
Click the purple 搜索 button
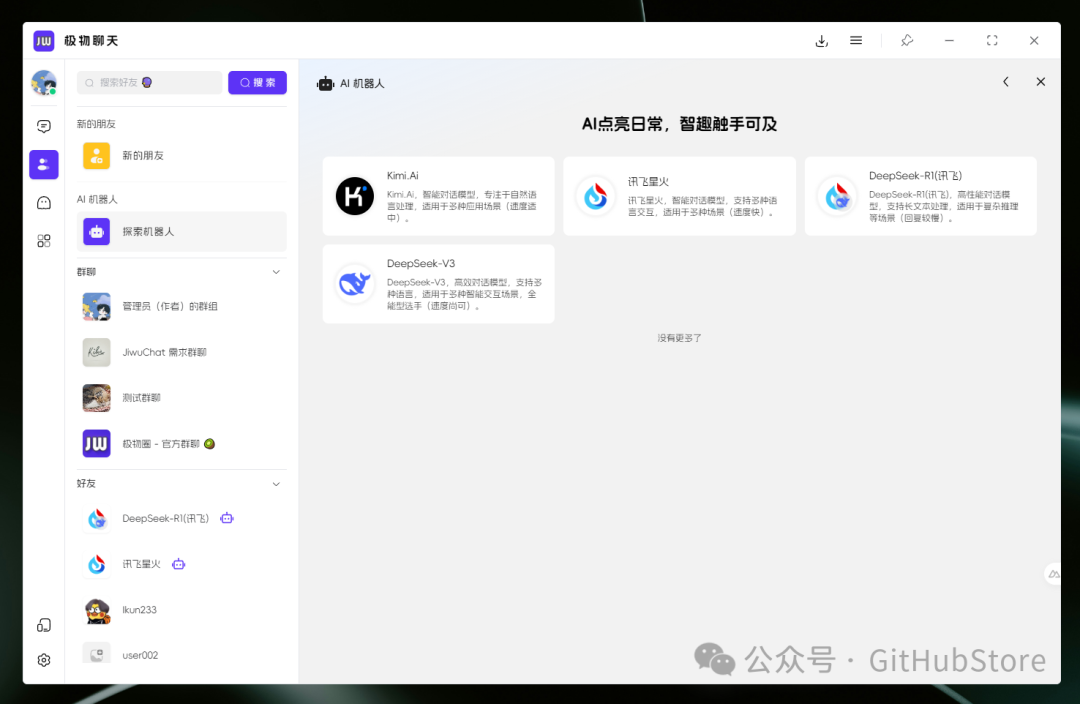[x=258, y=83]
